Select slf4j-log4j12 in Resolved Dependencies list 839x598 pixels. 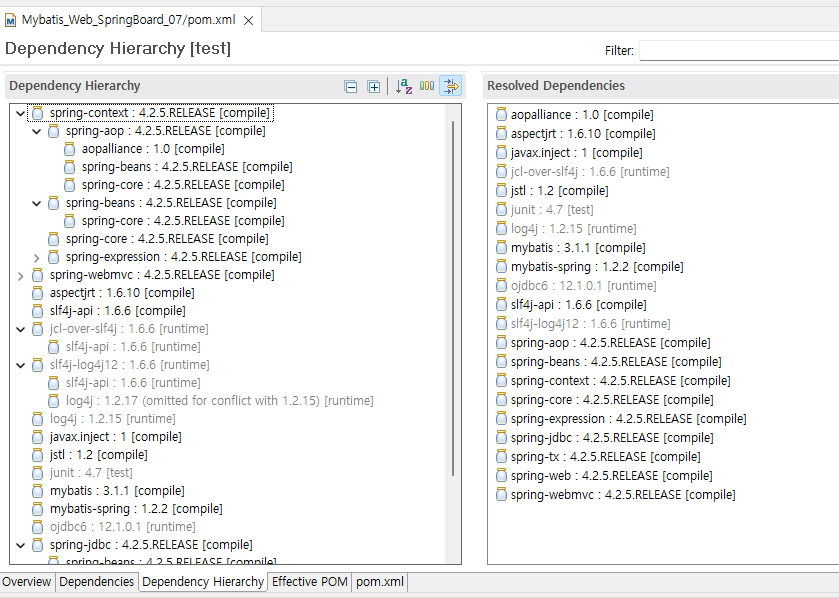tap(590, 324)
